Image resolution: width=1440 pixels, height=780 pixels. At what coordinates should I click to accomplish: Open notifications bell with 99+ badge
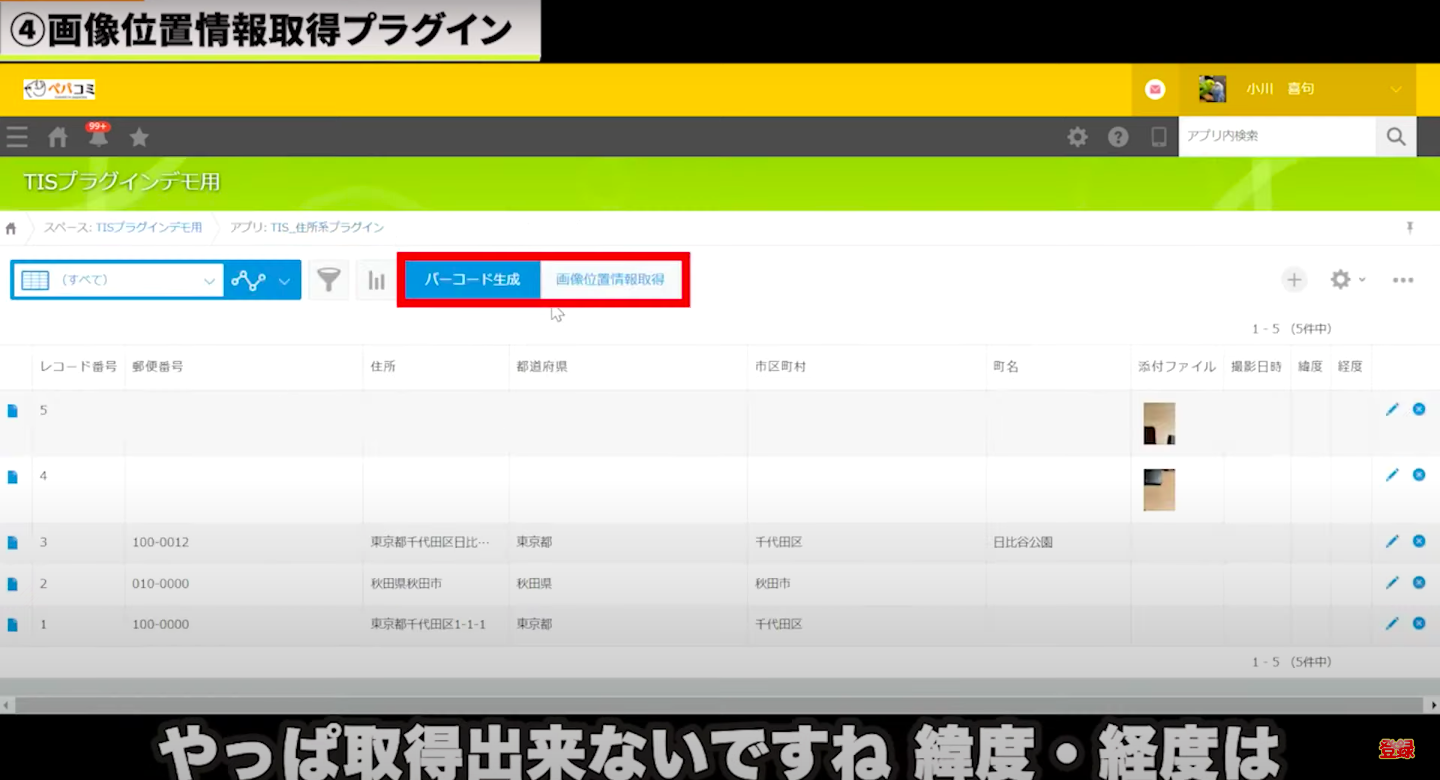click(x=98, y=136)
